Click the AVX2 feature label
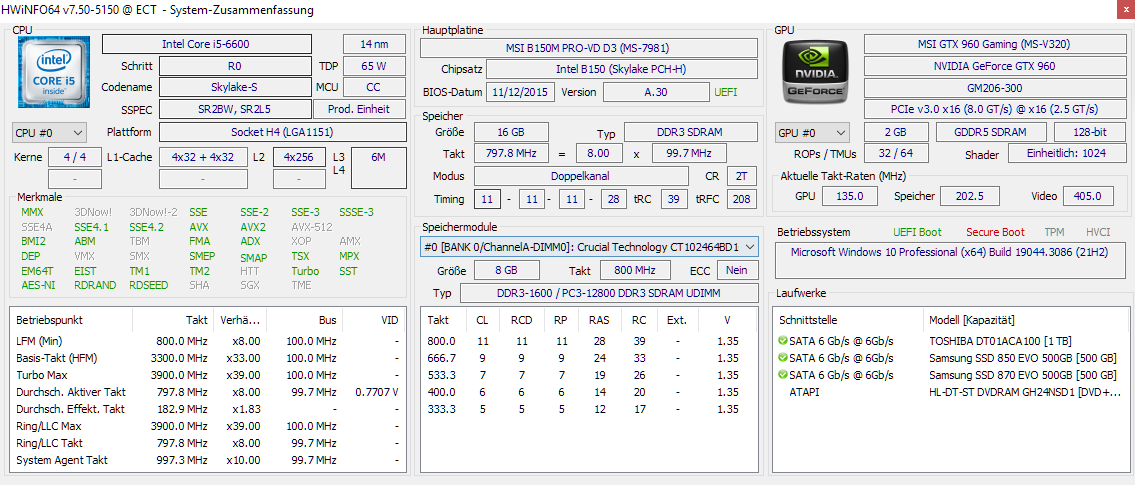This screenshot has height=485, width=1135. 253,227
